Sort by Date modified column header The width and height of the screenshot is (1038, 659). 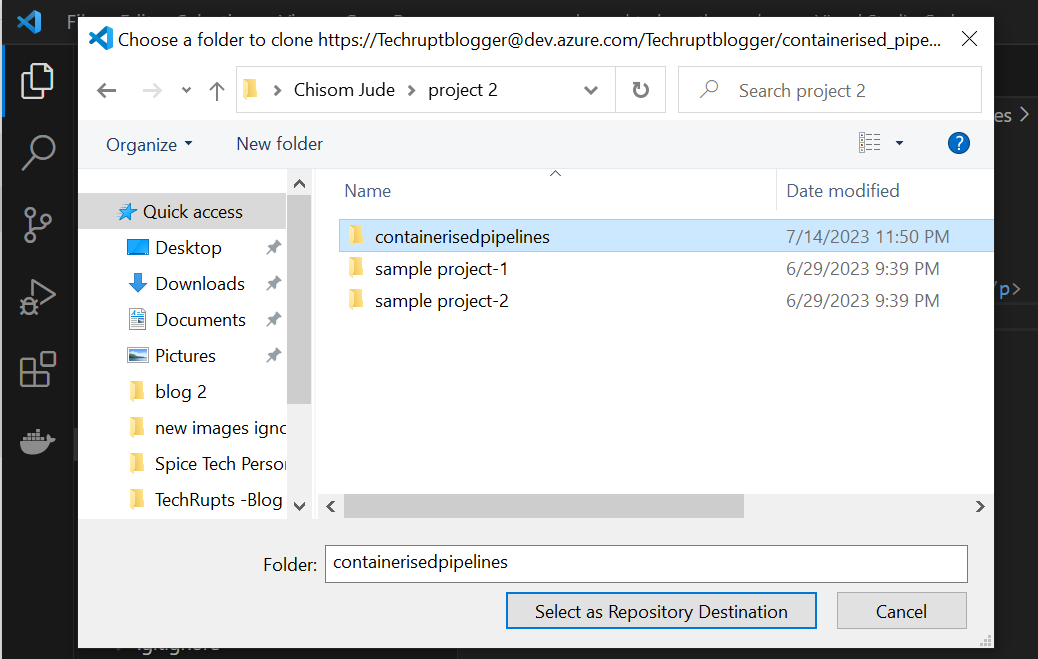[843, 191]
